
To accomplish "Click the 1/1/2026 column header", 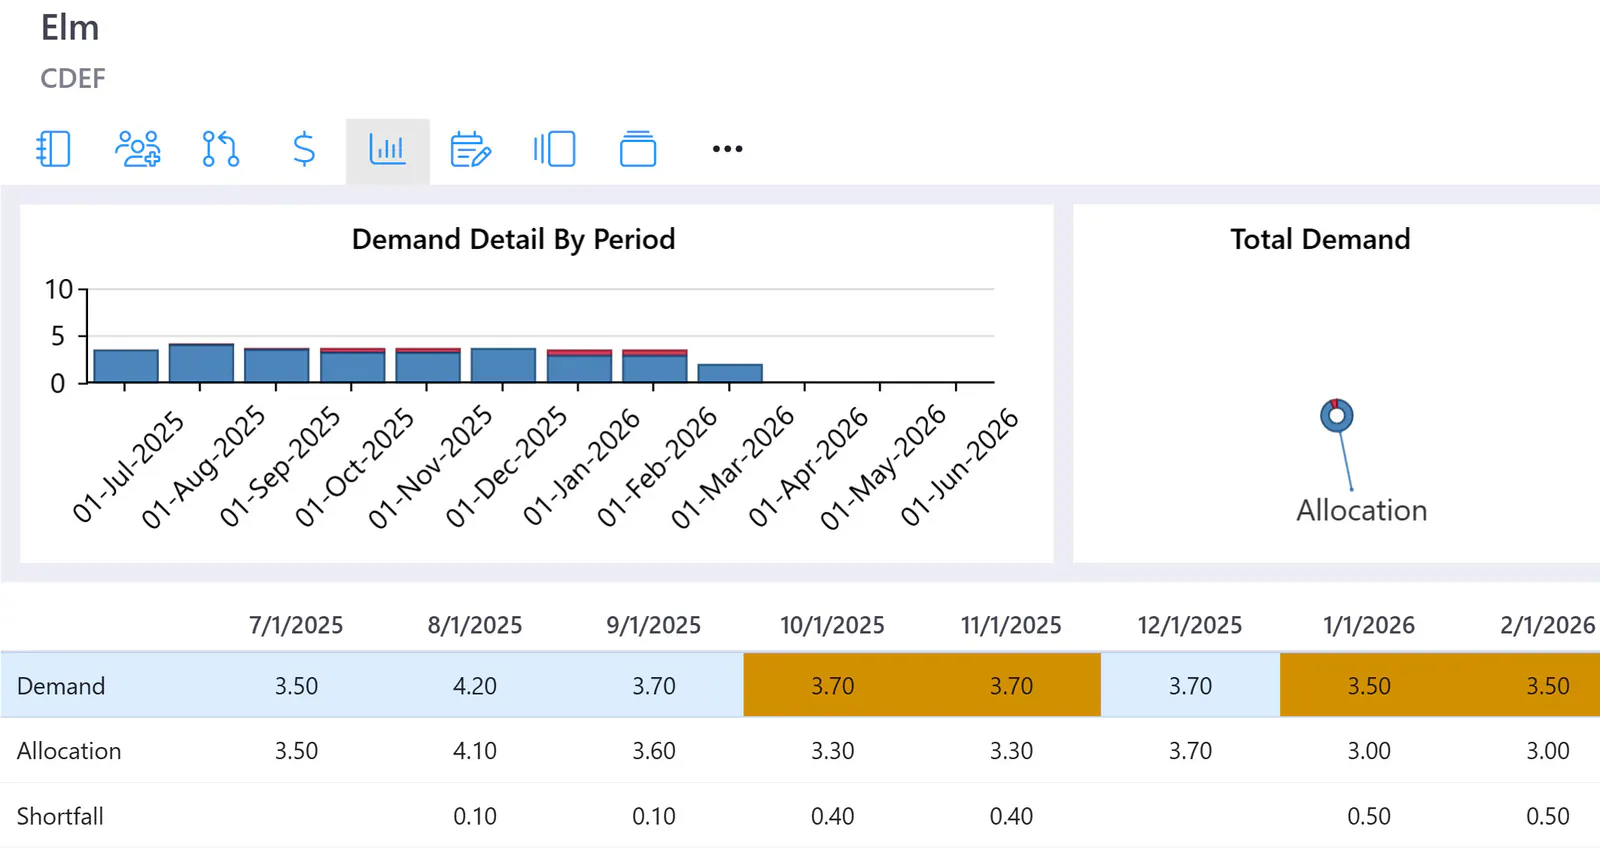I will pyautogui.click(x=1369, y=625).
